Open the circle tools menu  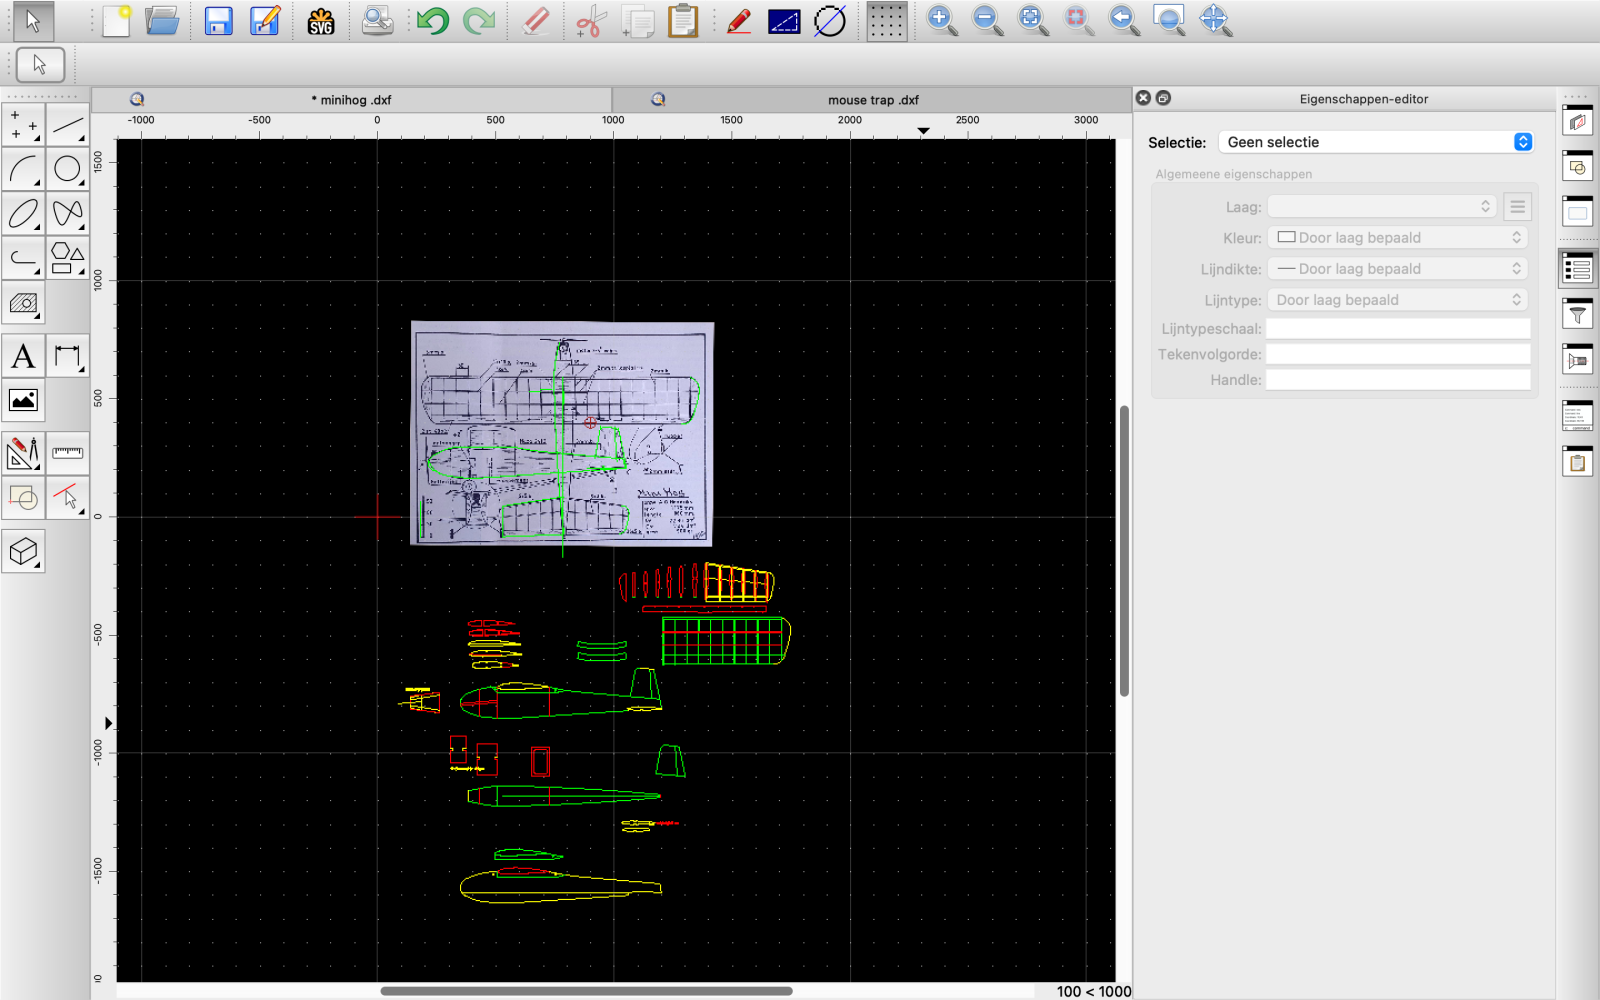pos(67,169)
